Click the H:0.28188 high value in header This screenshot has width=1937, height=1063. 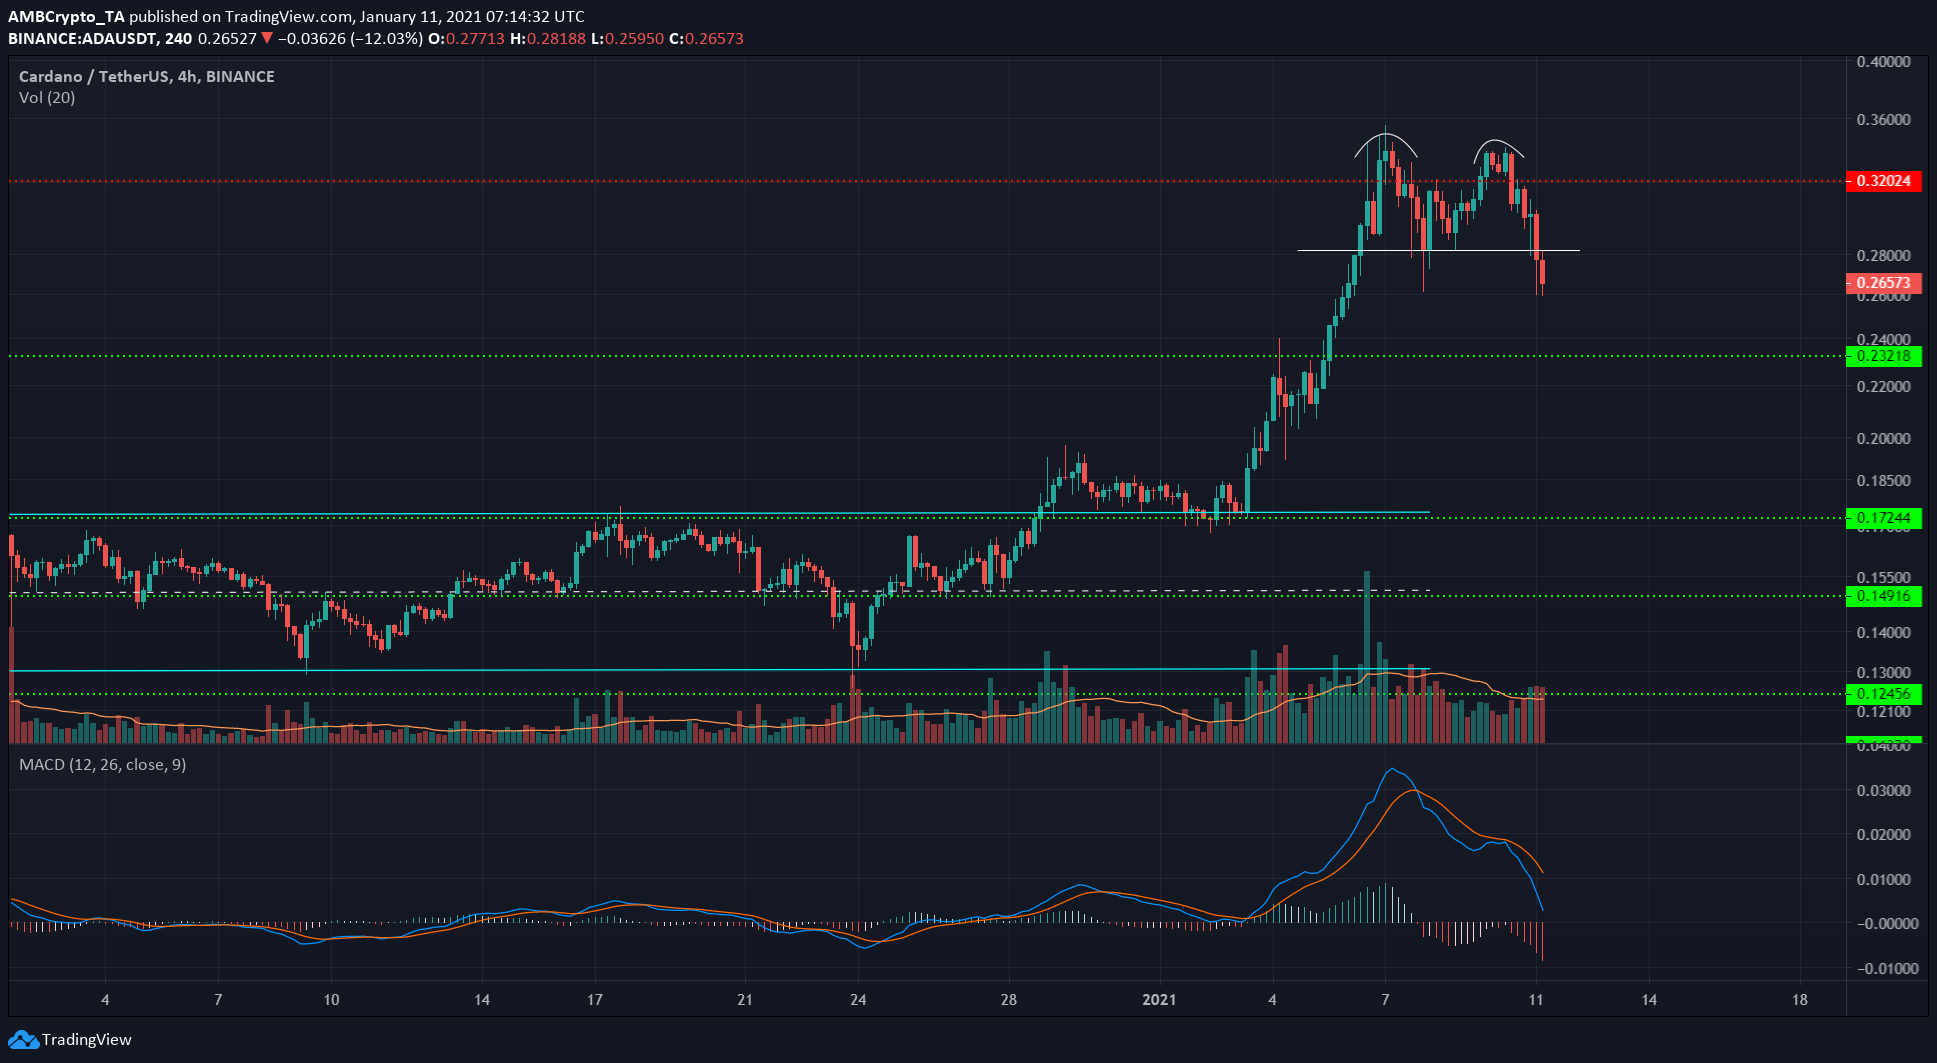(548, 39)
